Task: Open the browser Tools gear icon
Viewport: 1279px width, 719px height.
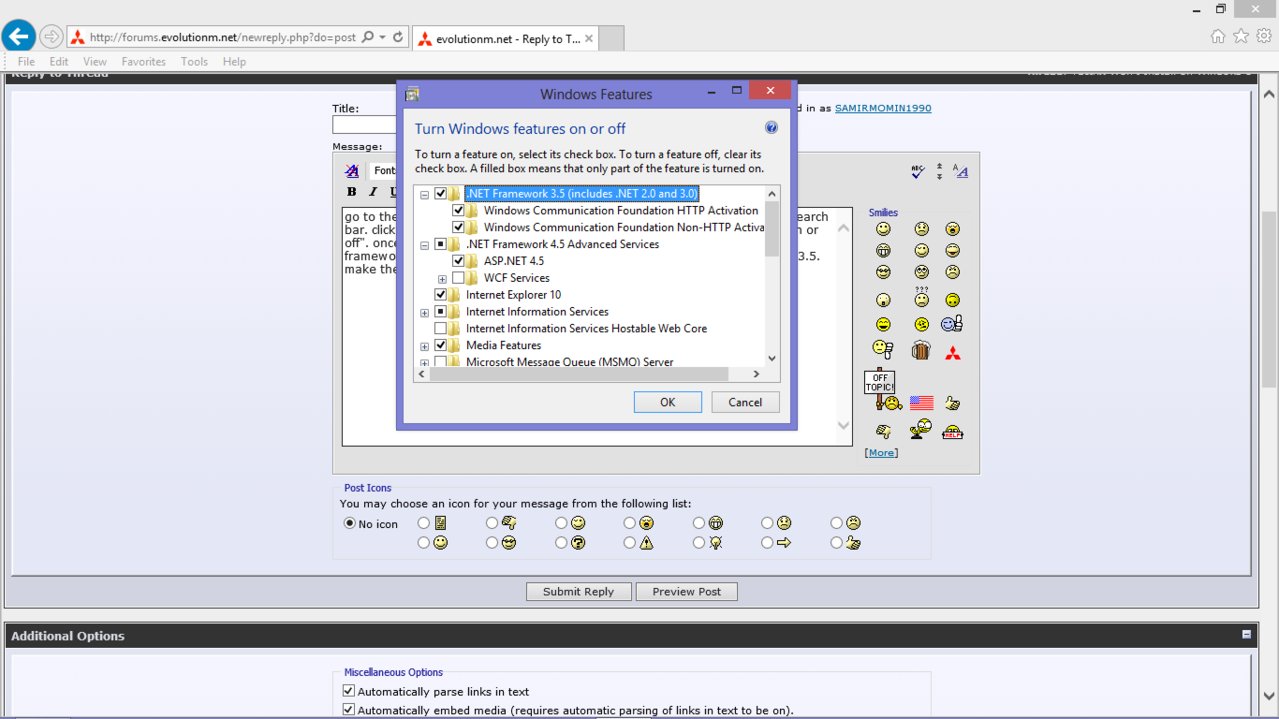Action: pyautogui.click(x=1264, y=36)
